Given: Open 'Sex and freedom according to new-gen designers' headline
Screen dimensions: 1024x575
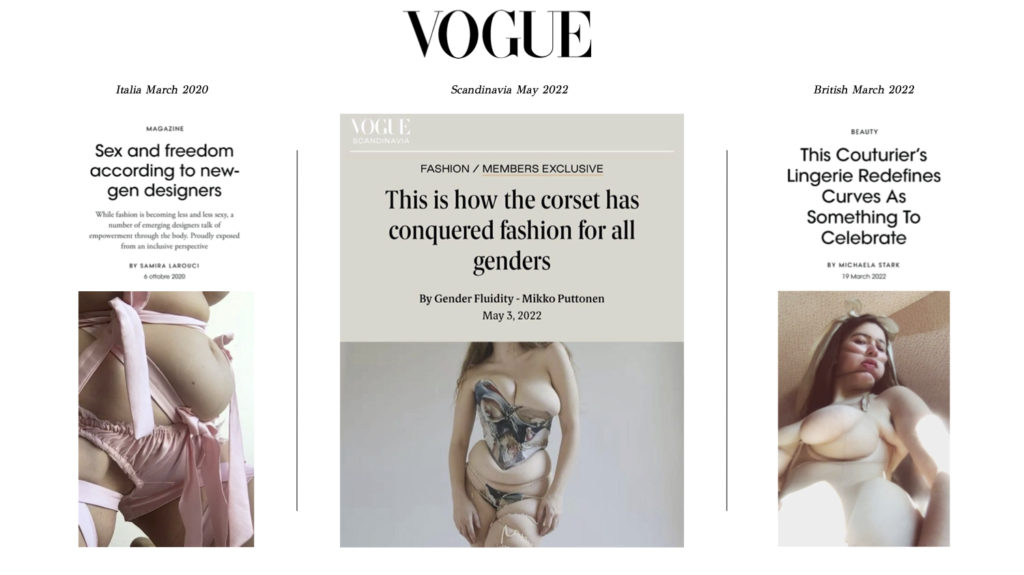Looking at the screenshot, I should [165, 171].
